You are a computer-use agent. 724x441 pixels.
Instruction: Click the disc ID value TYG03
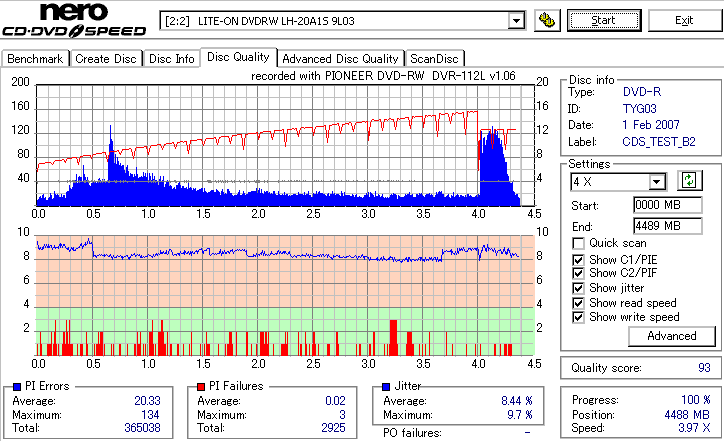pos(640,109)
